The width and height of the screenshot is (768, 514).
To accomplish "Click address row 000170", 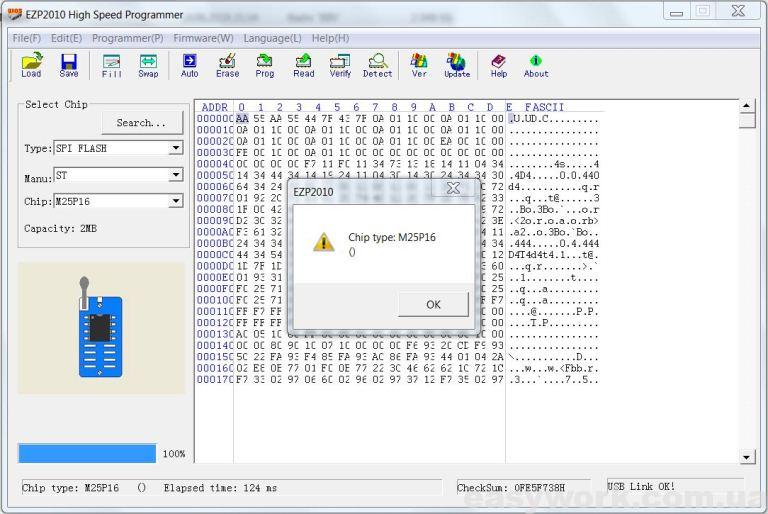I will click(215, 380).
